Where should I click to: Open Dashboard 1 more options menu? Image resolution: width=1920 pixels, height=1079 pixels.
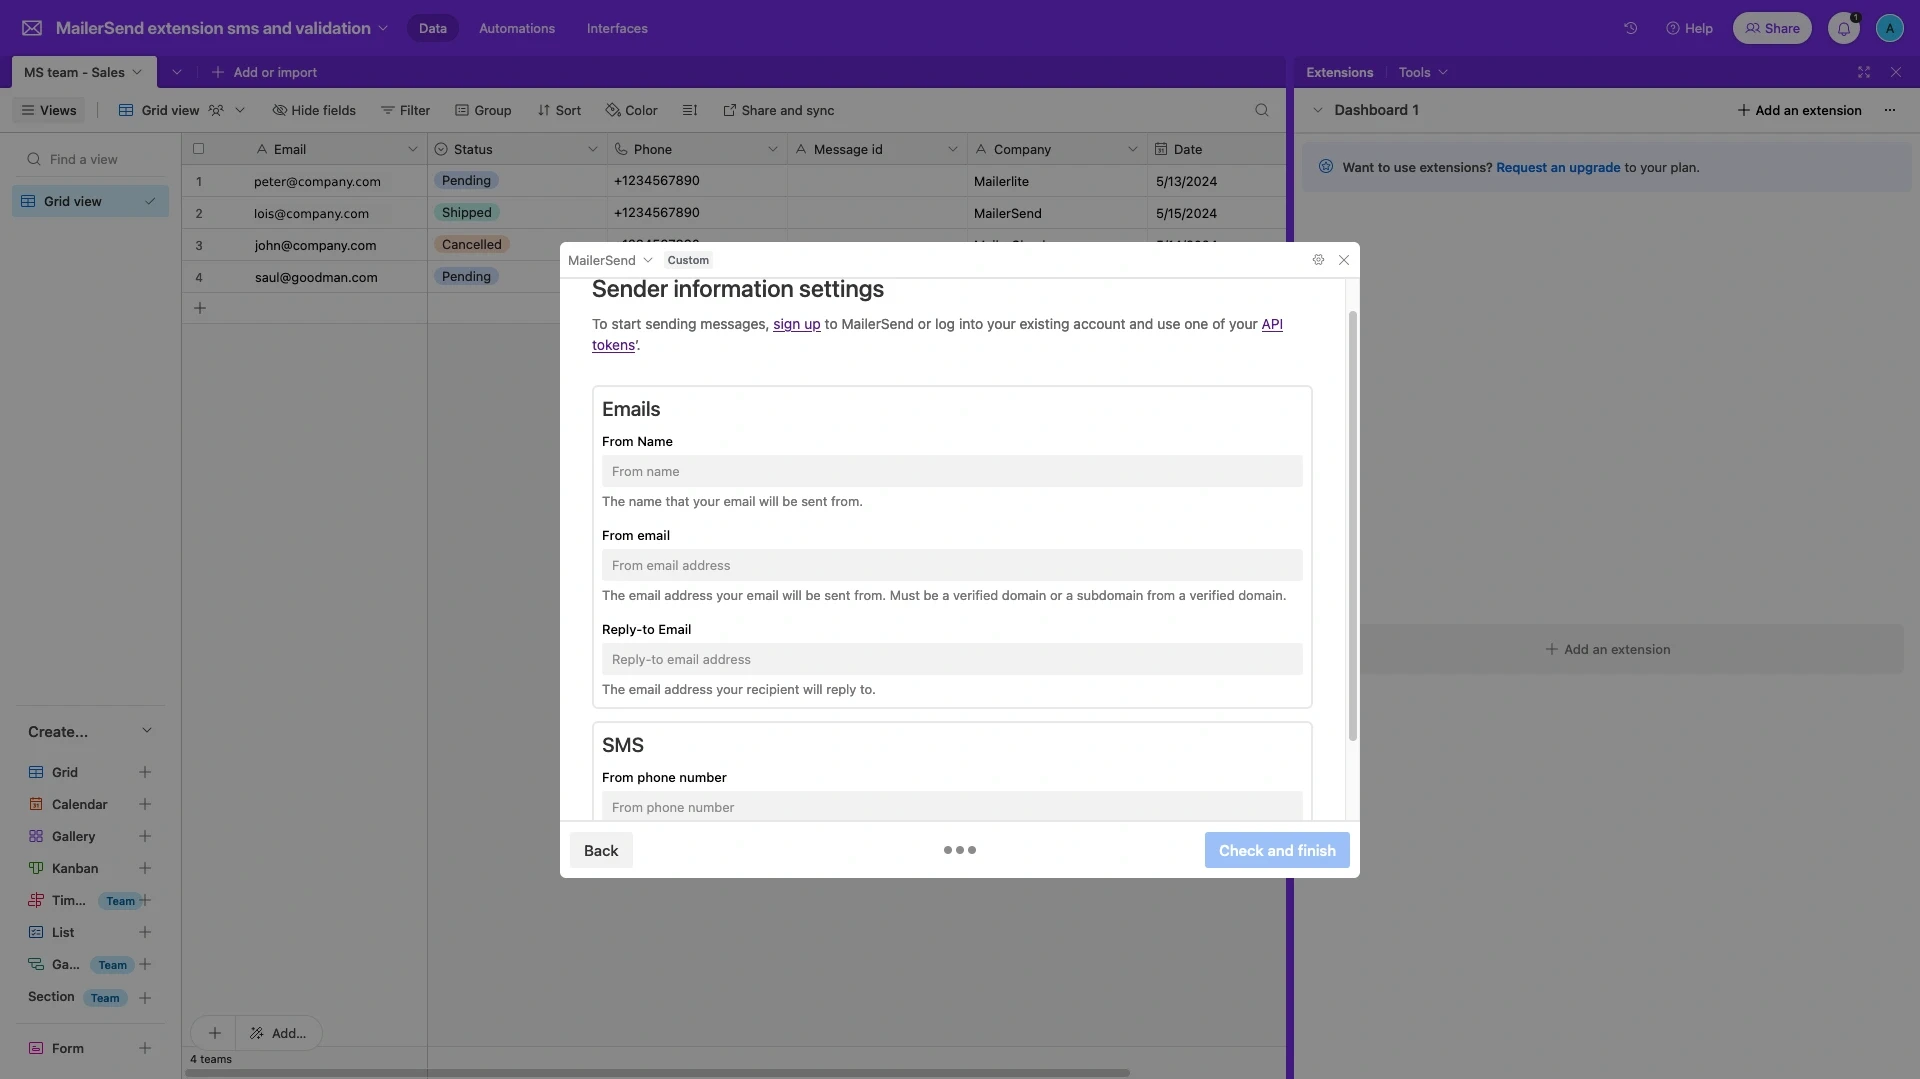[x=1889, y=110]
